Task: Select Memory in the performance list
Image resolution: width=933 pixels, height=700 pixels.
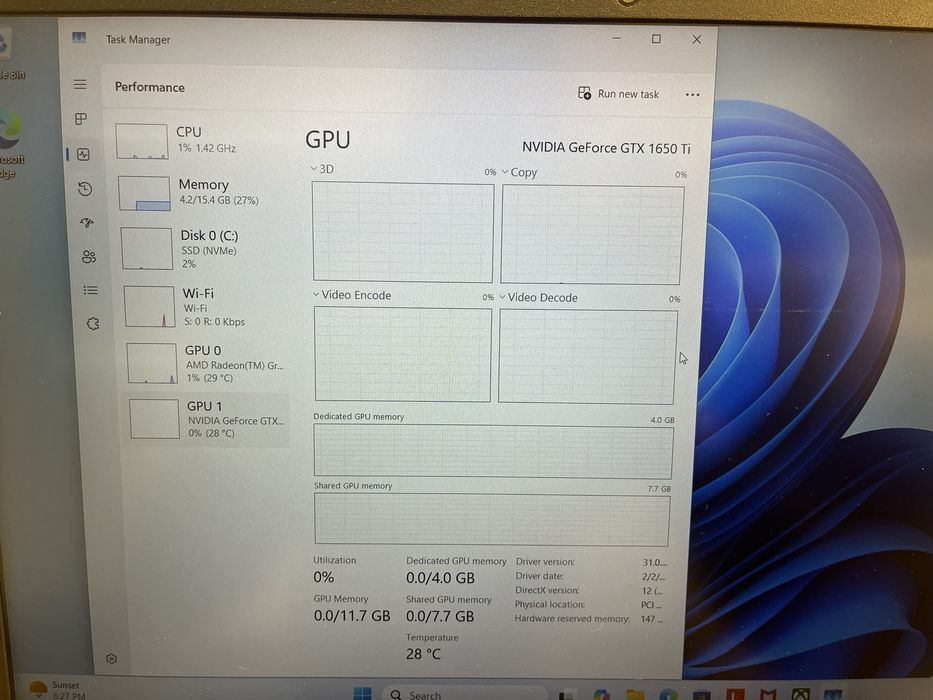Action: point(204,193)
